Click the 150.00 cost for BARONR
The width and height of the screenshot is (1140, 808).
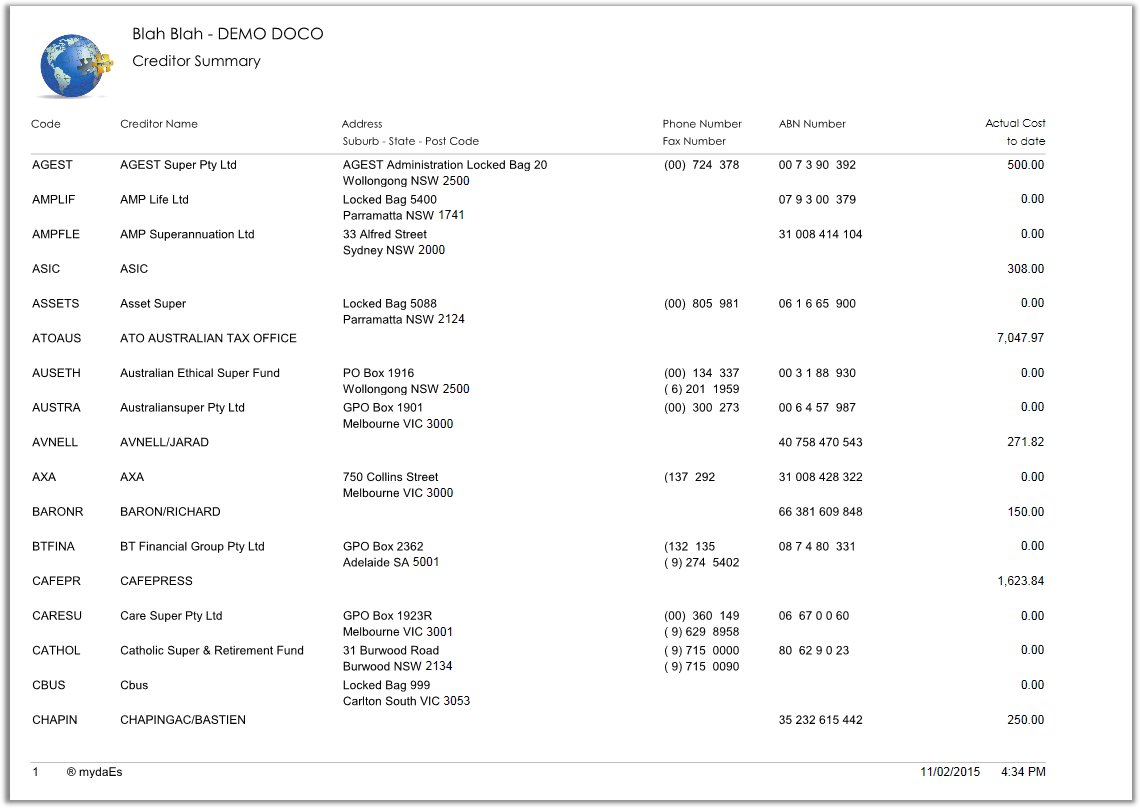click(x=1025, y=512)
